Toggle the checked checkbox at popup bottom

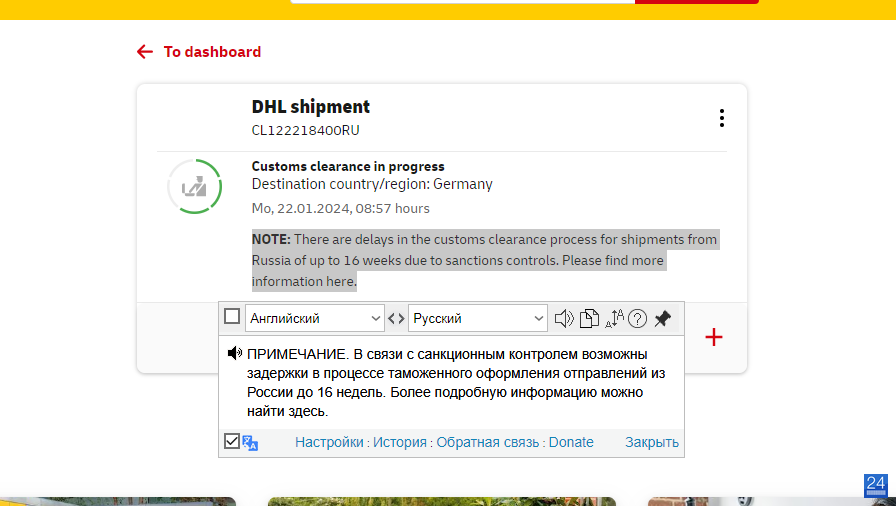[232, 441]
